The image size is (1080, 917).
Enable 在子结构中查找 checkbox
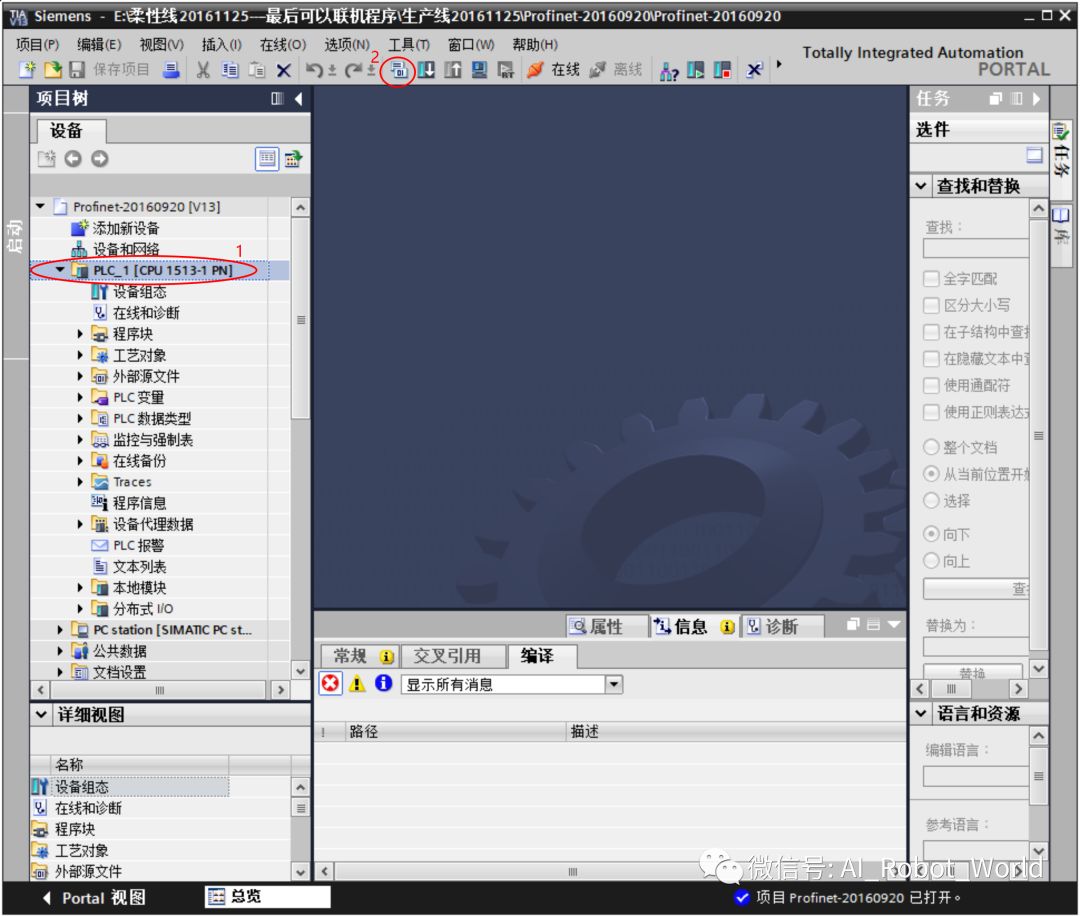931,333
